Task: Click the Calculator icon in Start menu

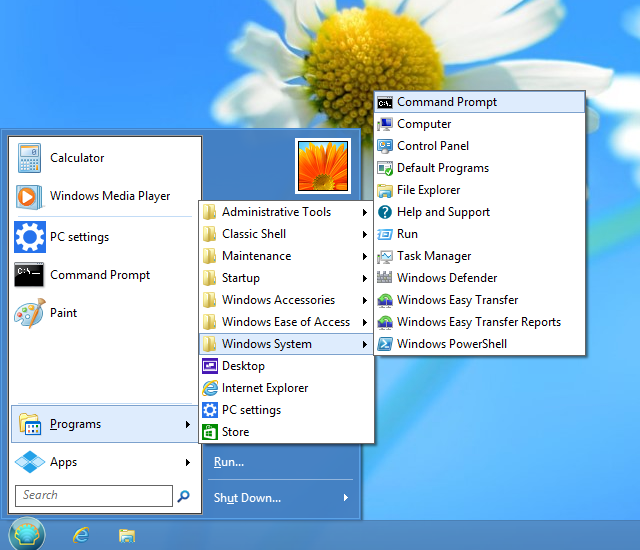Action: pos(29,158)
